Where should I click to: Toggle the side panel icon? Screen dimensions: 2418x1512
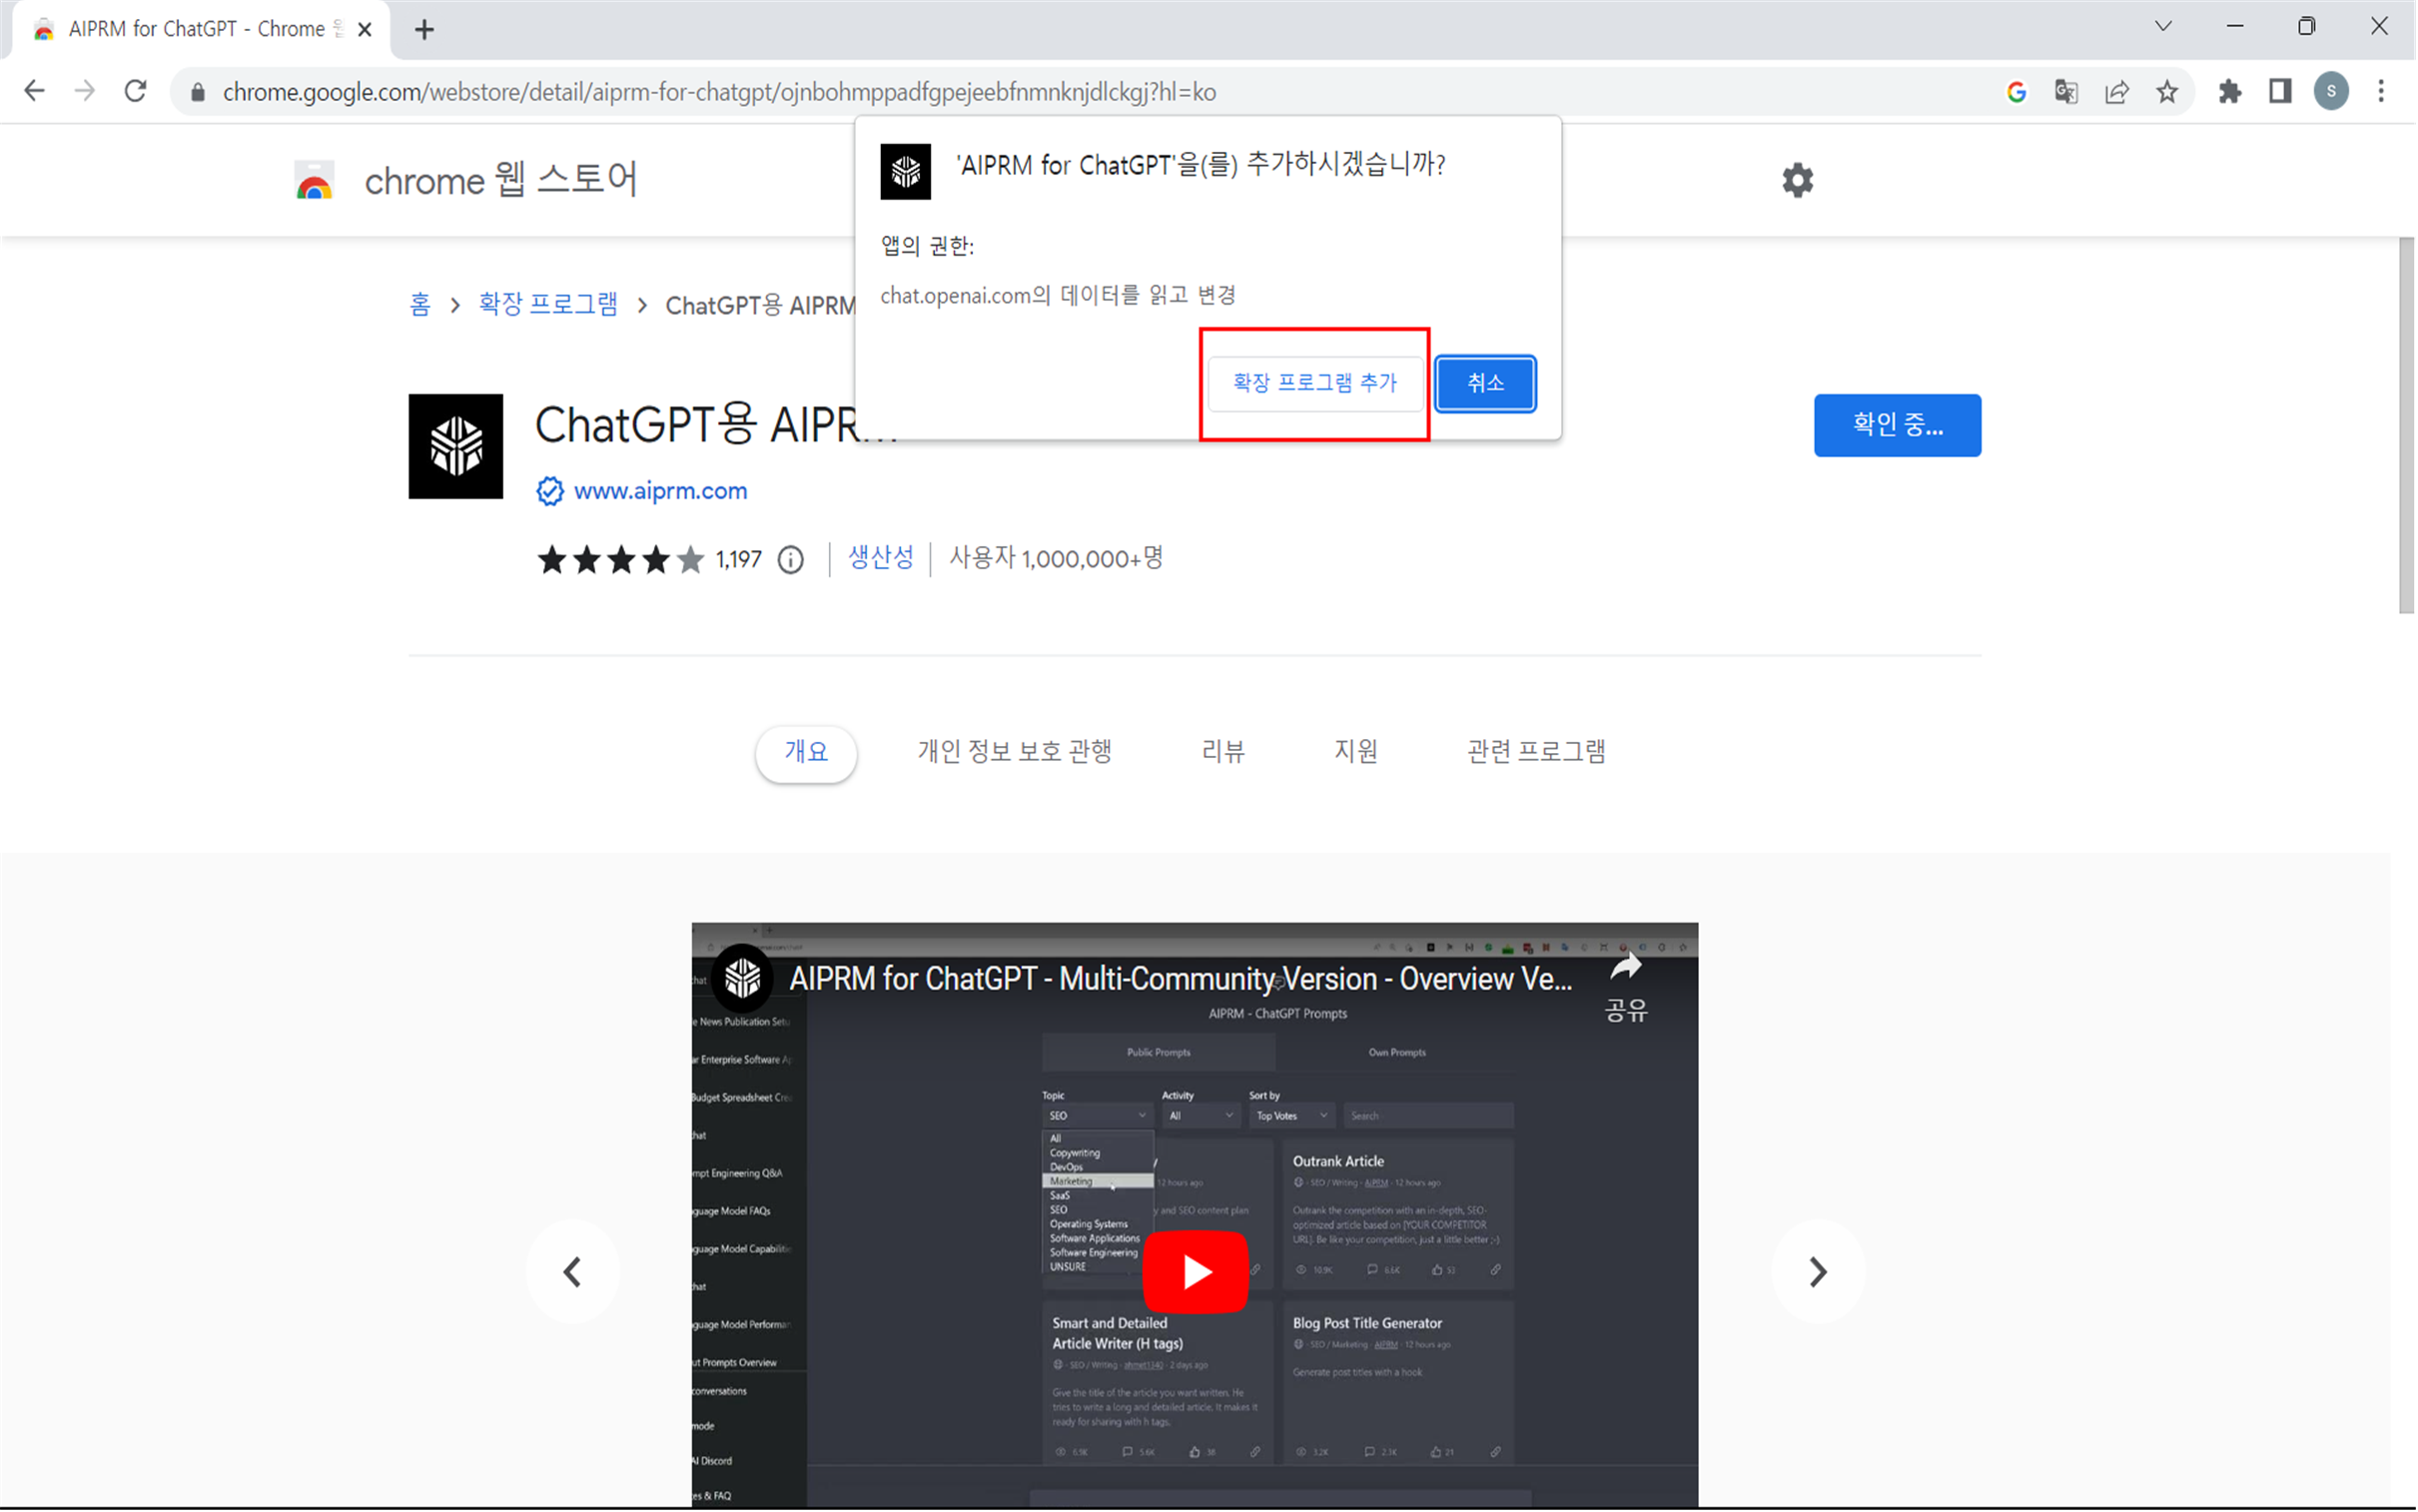2280,92
